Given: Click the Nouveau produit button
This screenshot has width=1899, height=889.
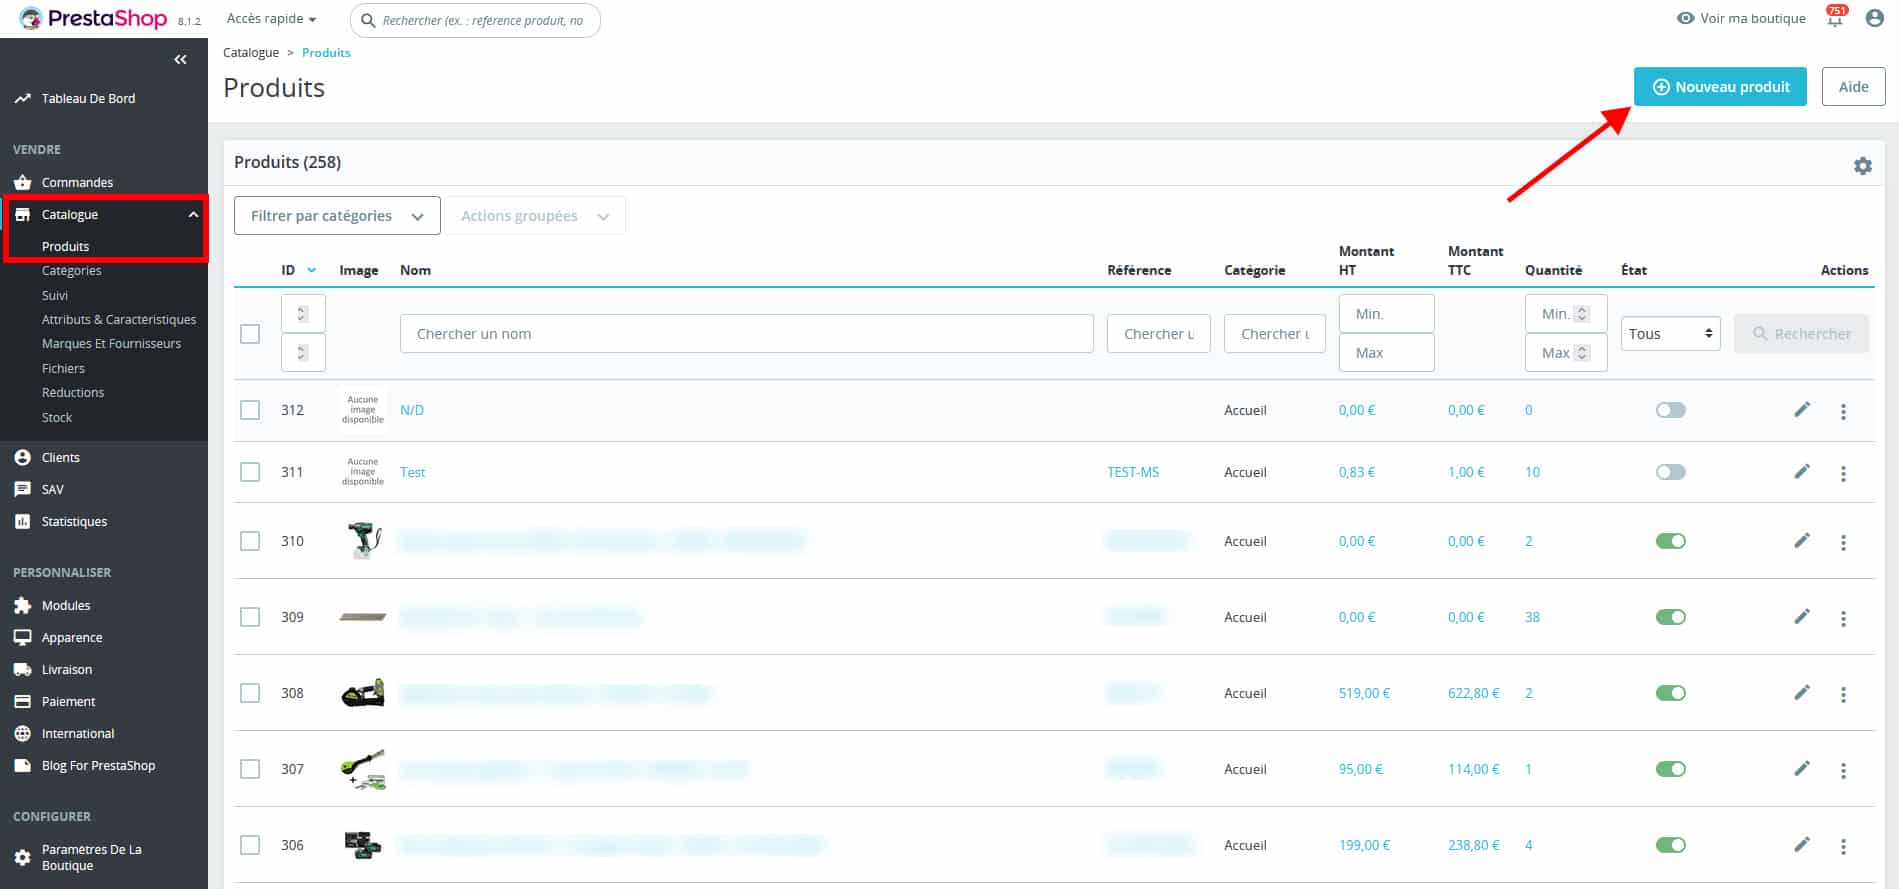Looking at the screenshot, I should [x=1720, y=87].
